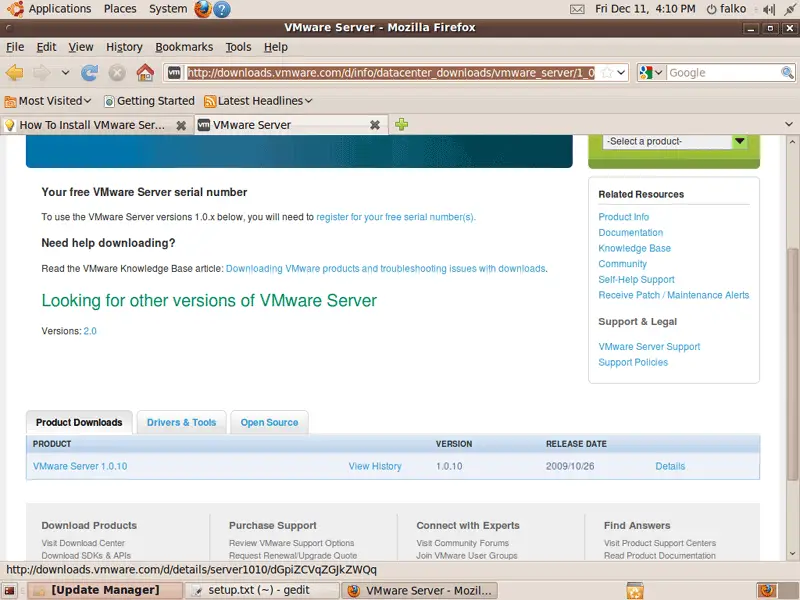Click Details for VMware Server 1.0.10
800x600 pixels.
(670, 466)
